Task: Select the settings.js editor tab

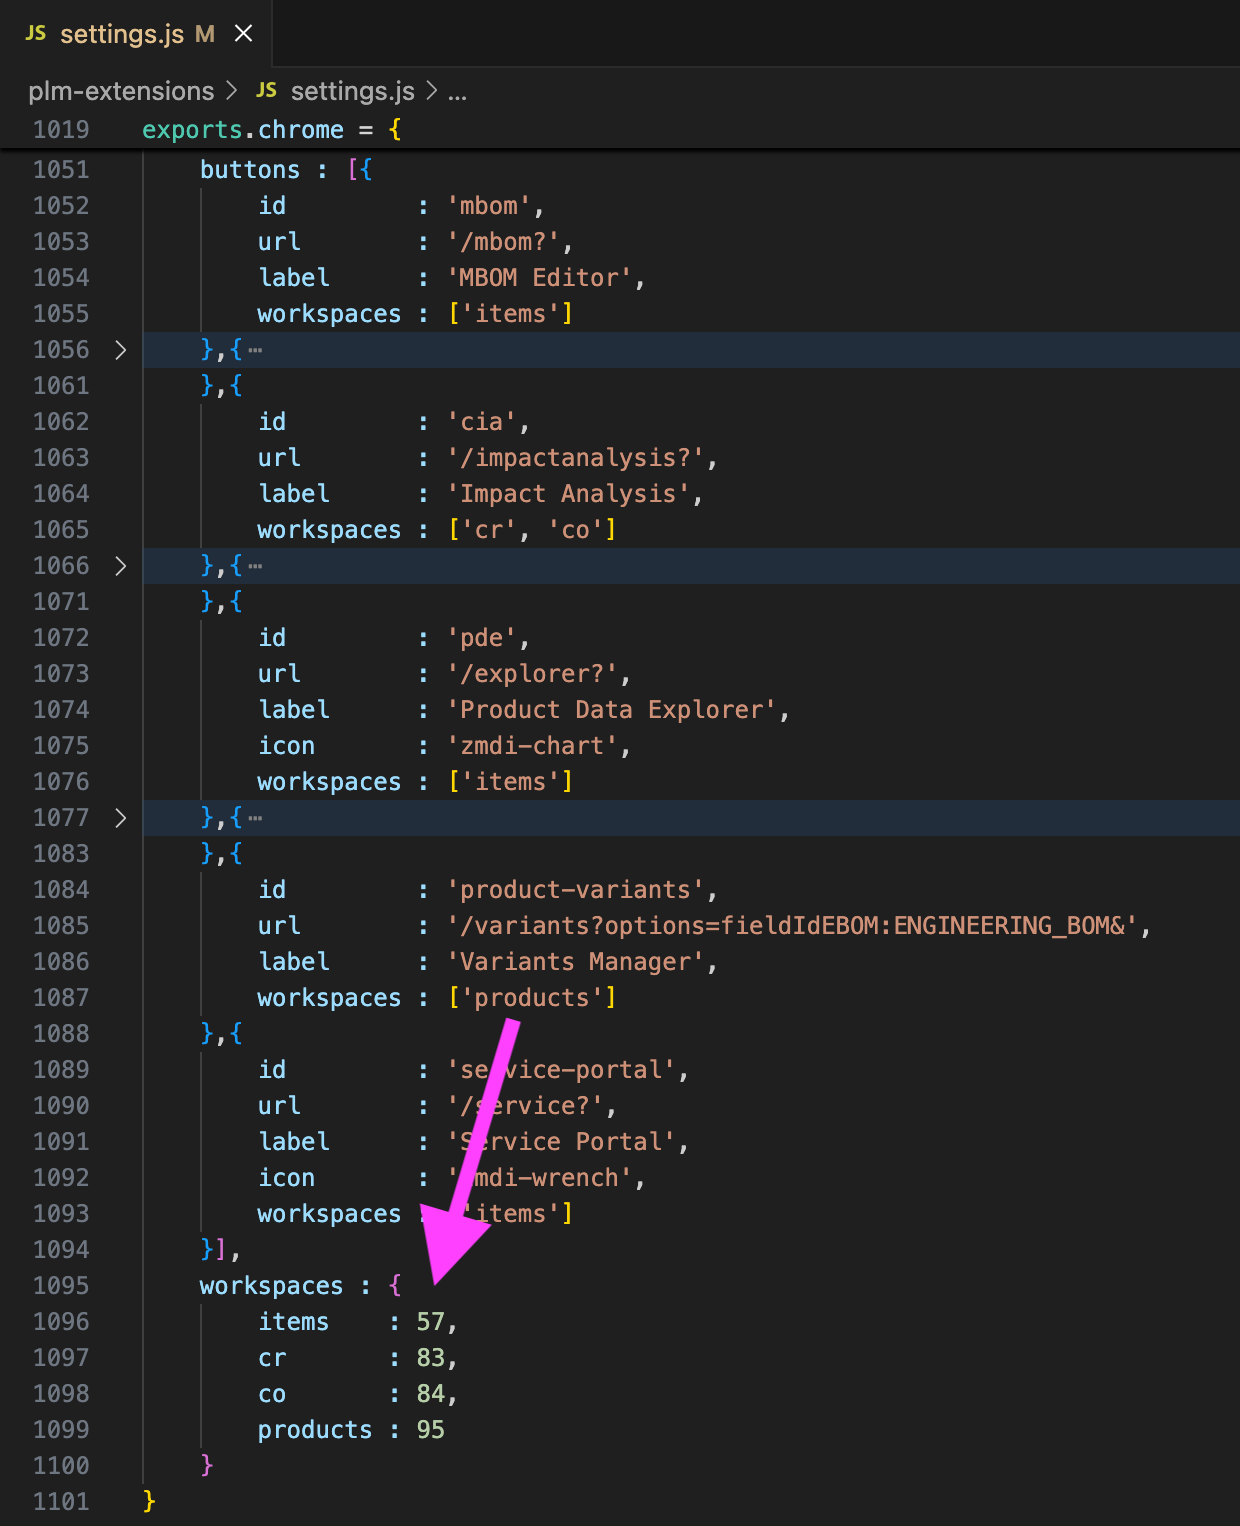Action: pyautogui.click(x=122, y=34)
